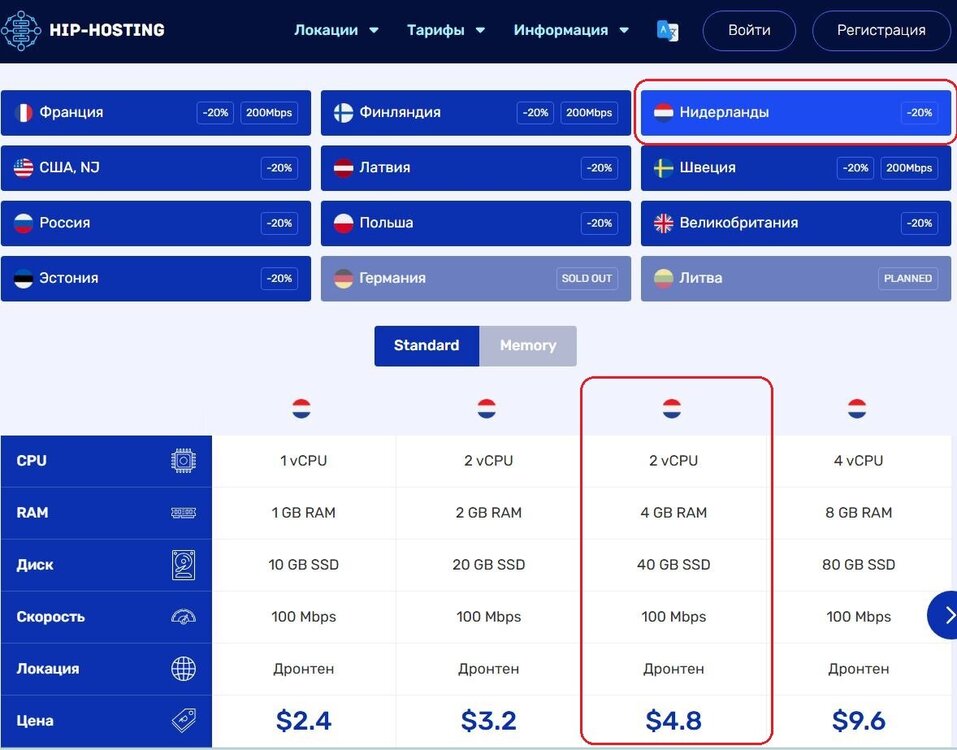Image resolution: width=957 pixels, height=750 pixels.
Task: Select the Финляндия location
Action: pyautogui.click(x=475, y=113)
